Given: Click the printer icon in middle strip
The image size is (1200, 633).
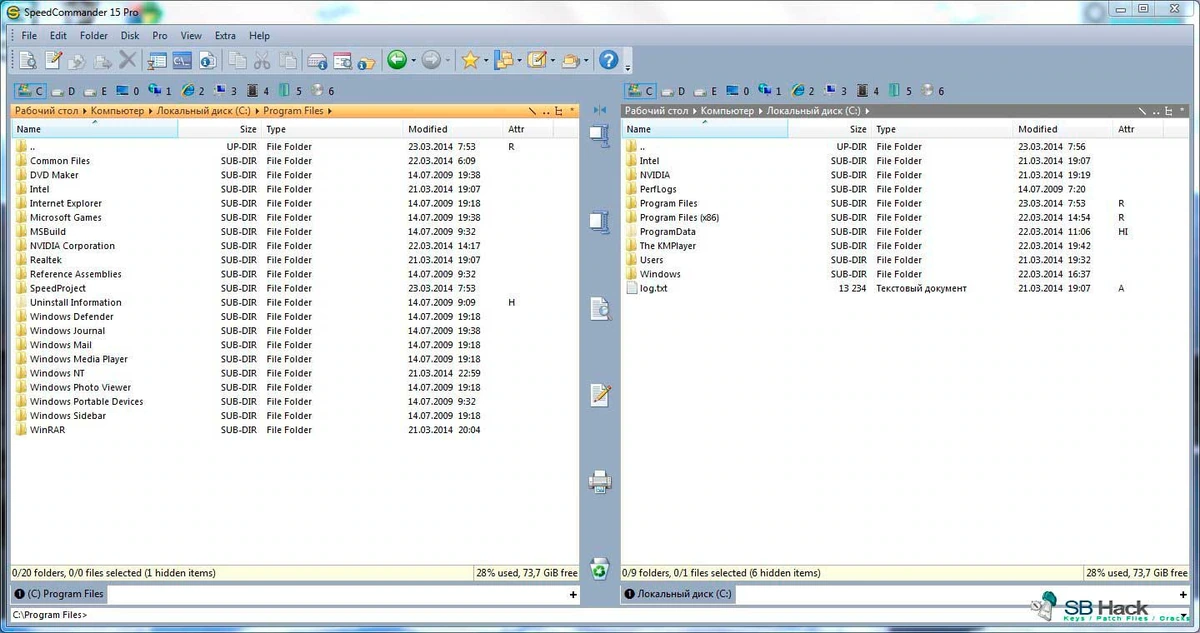Looking at the screenshot, I should point(600,482).
